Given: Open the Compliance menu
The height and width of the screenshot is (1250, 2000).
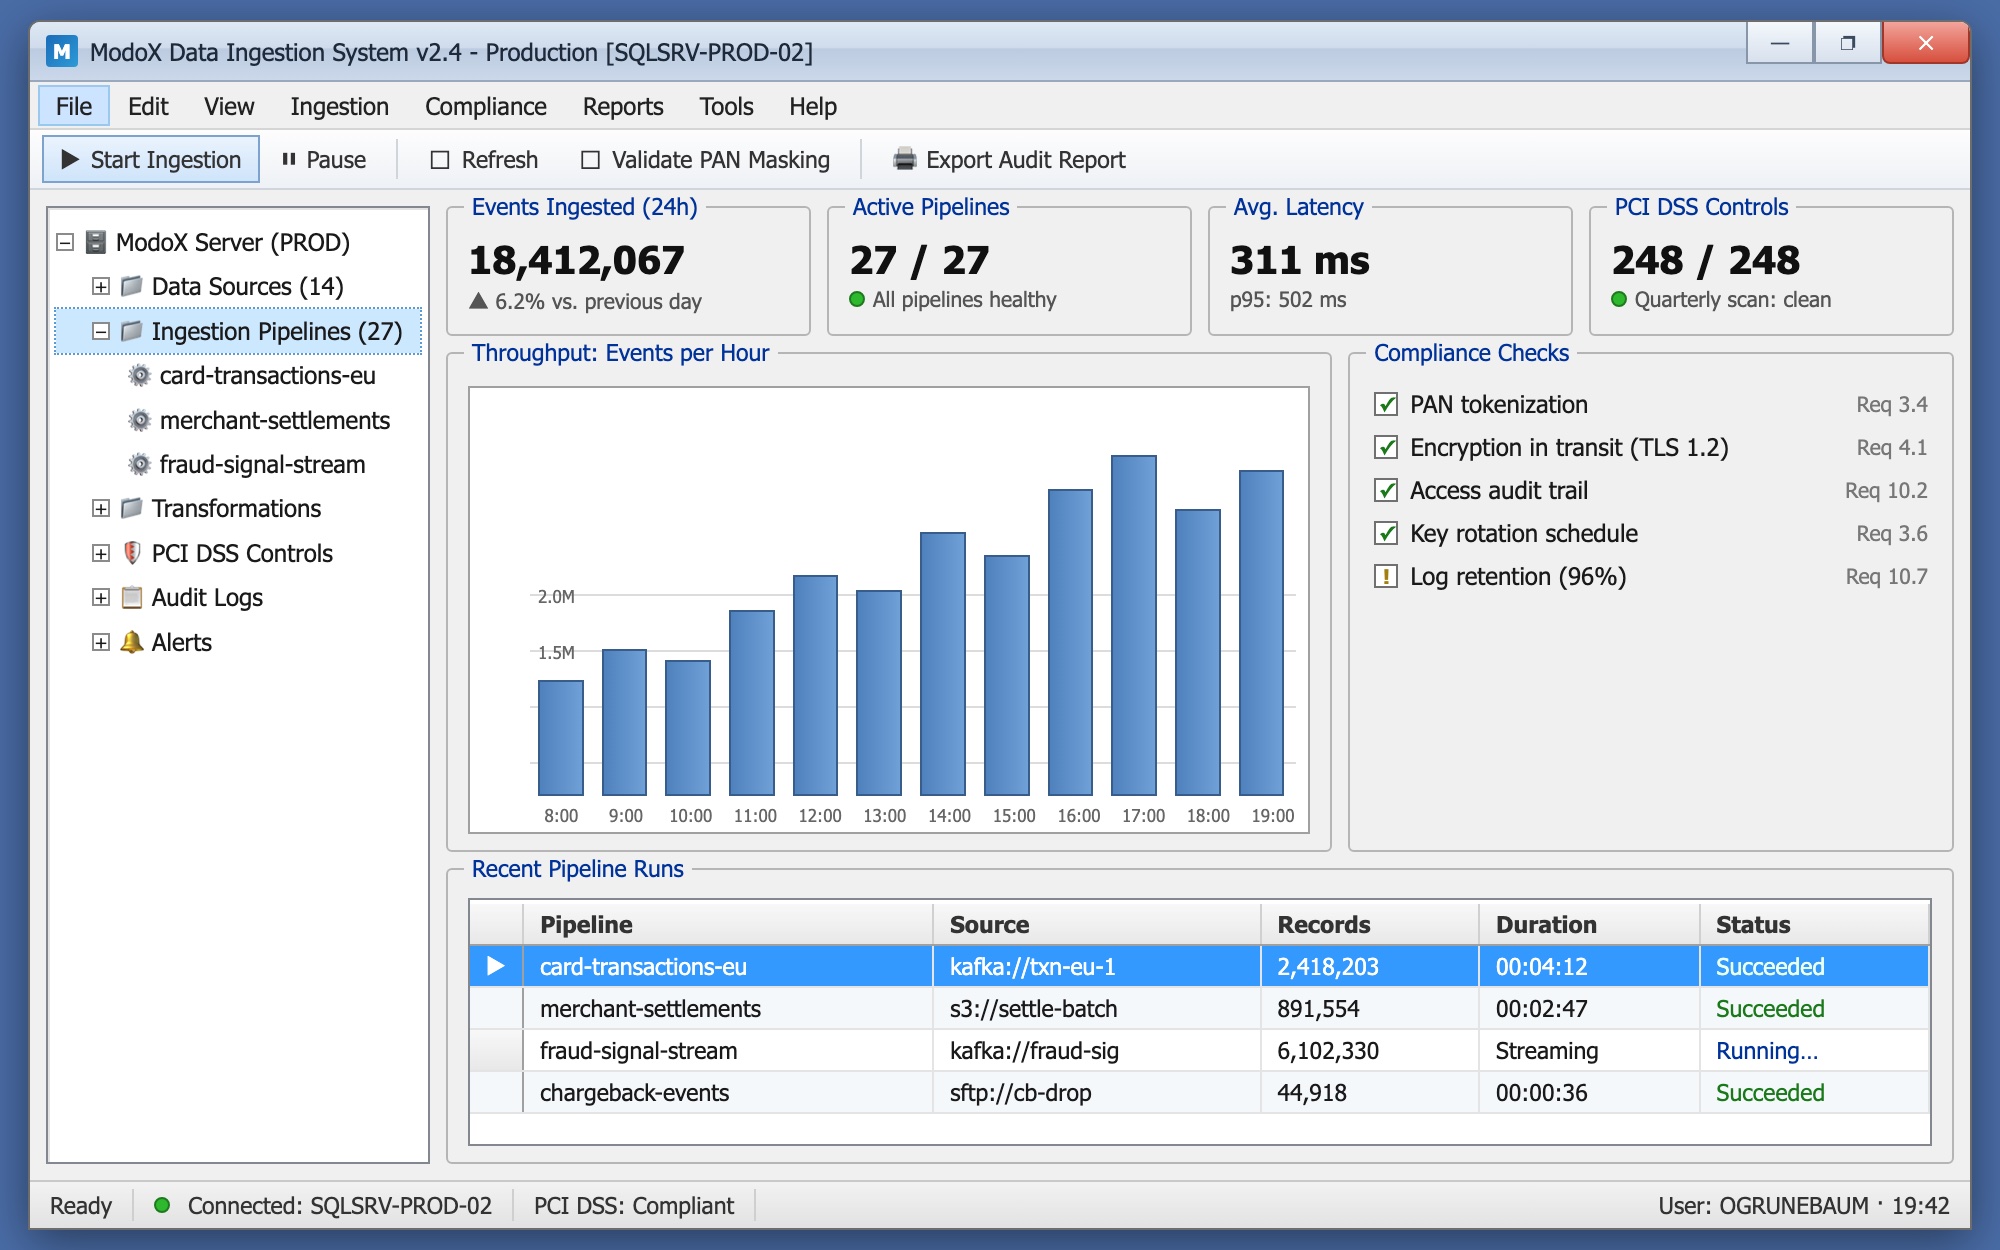Looking at the screenshot, I should pos(486,107).
